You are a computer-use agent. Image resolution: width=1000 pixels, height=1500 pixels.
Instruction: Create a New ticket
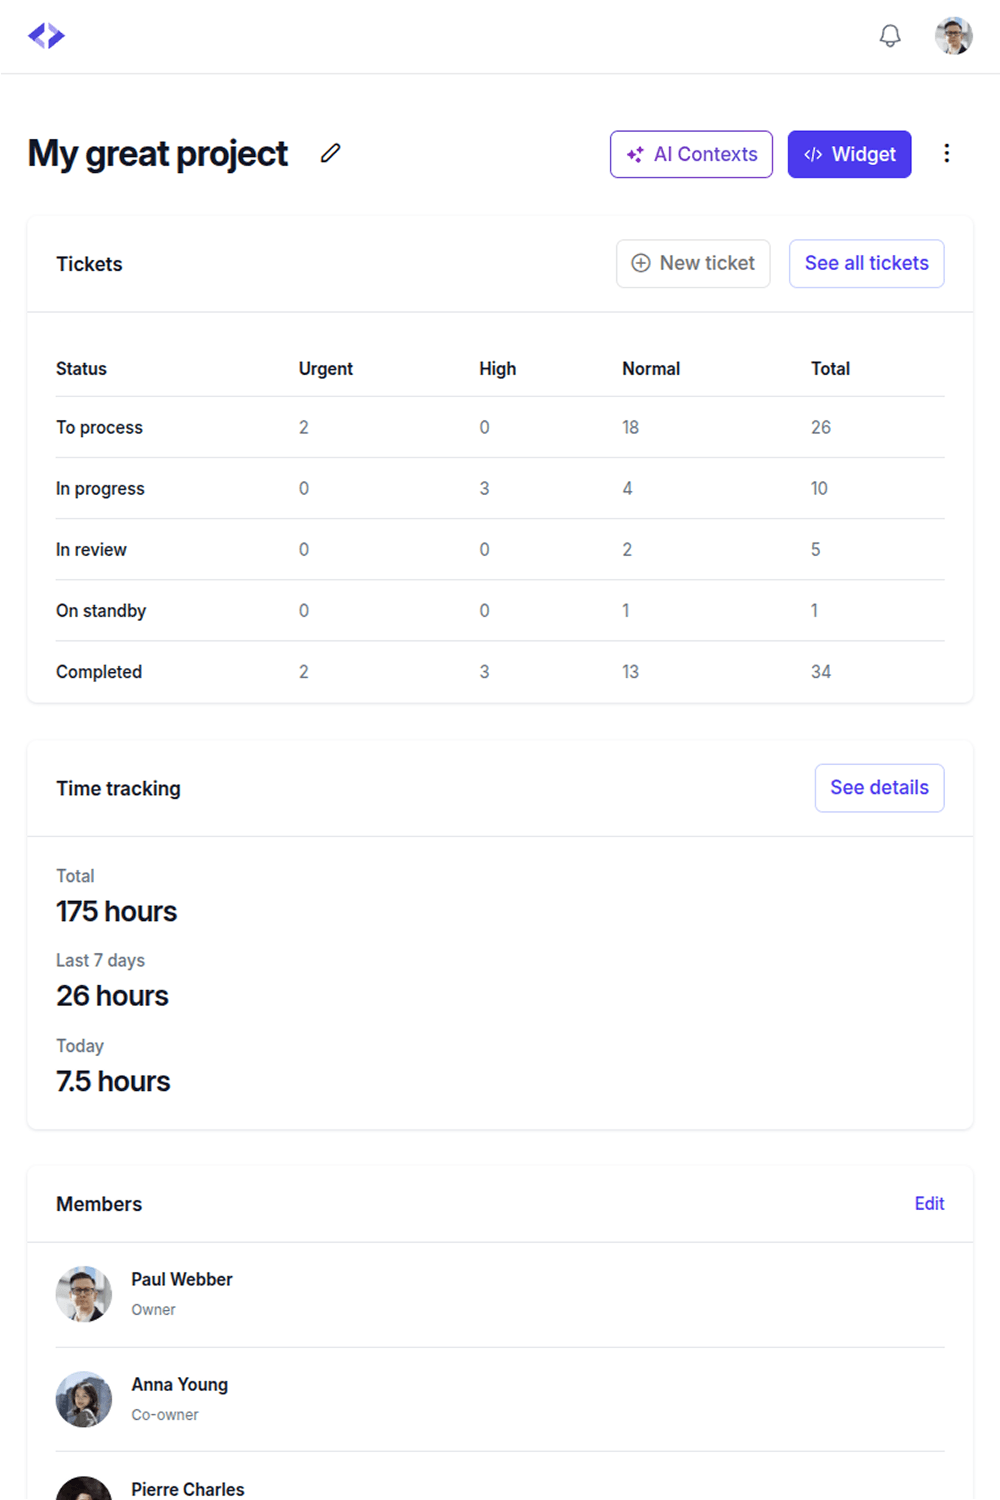[x=693, y=263]
